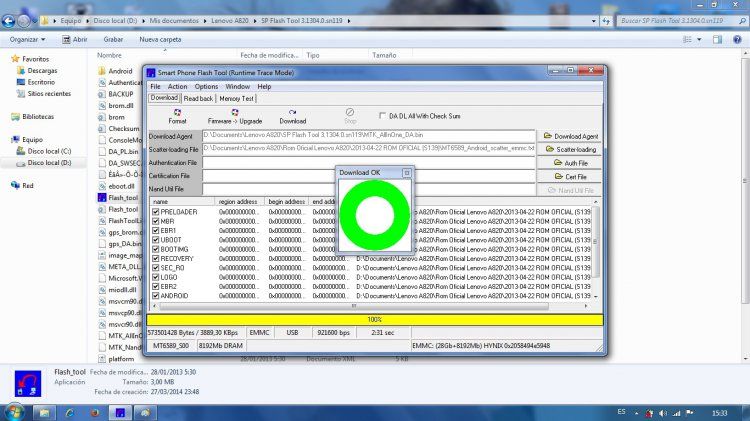Click Internet Explorer taskbar icon
This screenshot has width=750, height=421.
70,412
